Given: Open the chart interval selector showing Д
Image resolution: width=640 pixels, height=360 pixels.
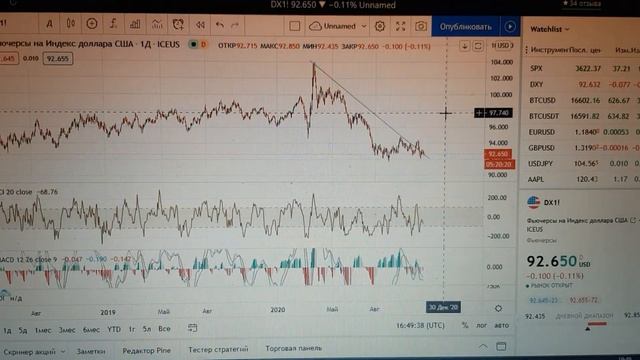Looking at the screenshot, I should [x=49, y=24].
